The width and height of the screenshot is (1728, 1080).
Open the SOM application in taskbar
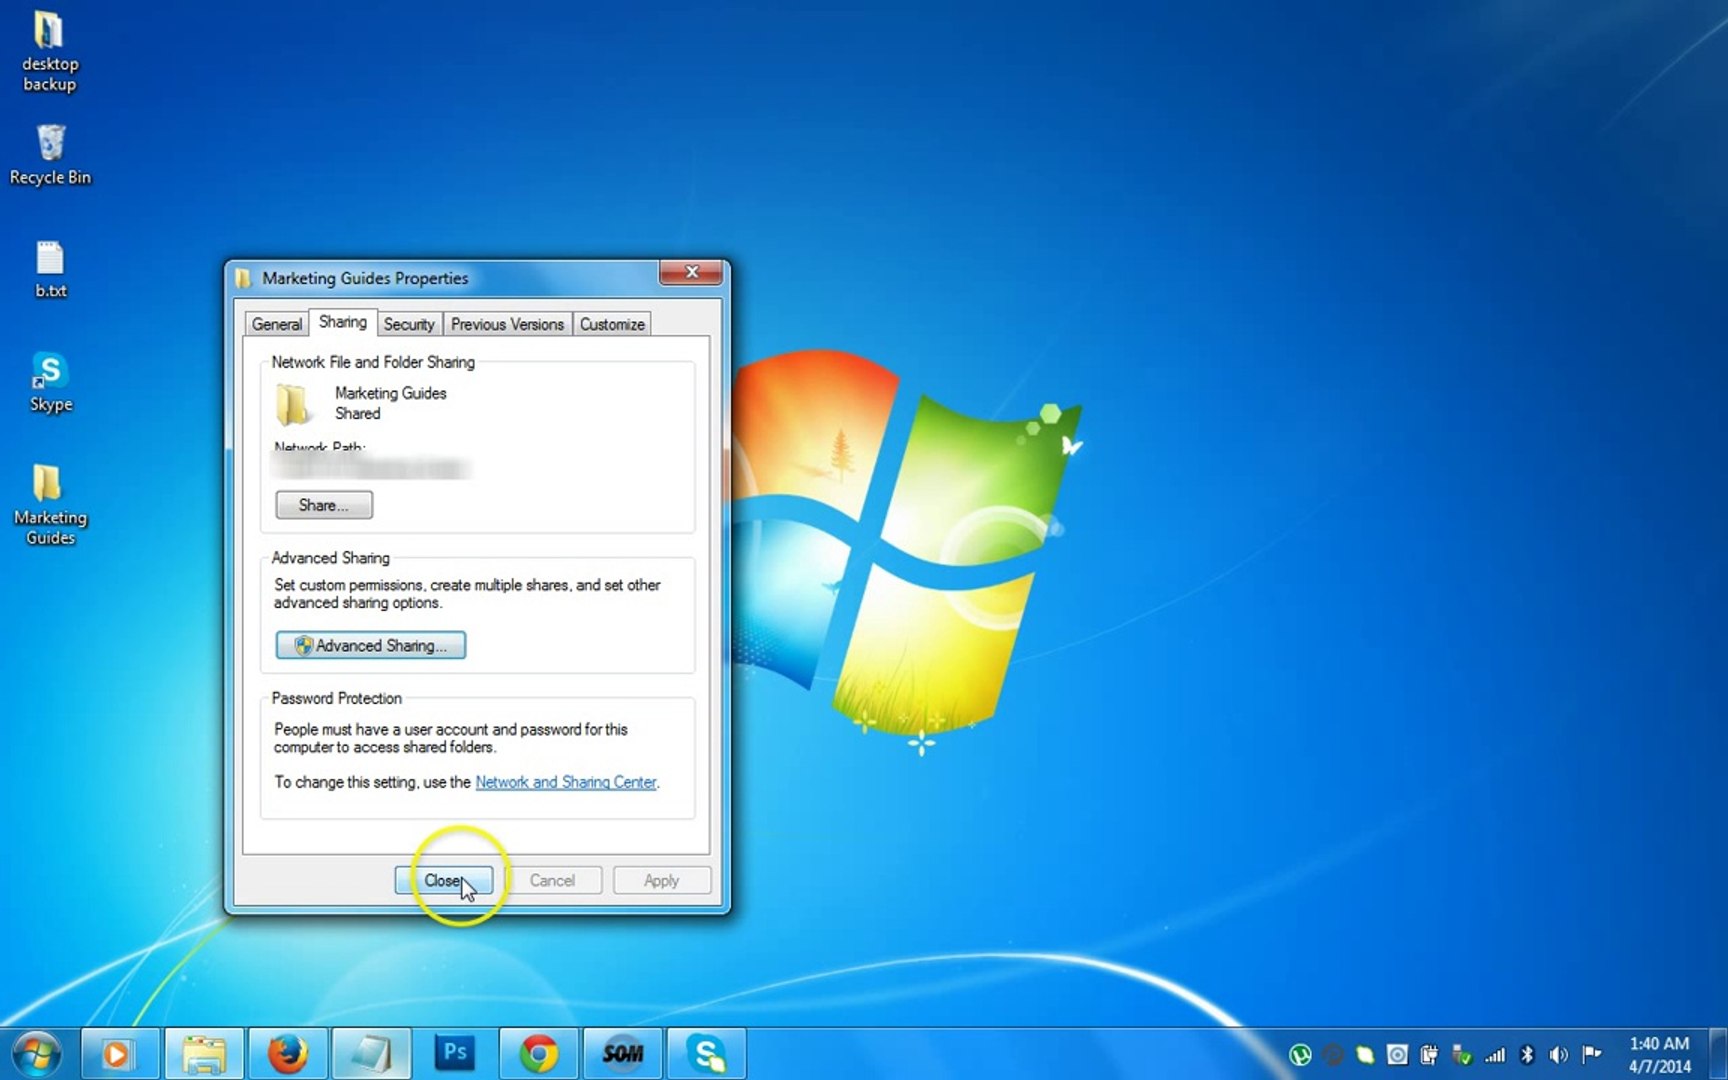[623, 1054]
